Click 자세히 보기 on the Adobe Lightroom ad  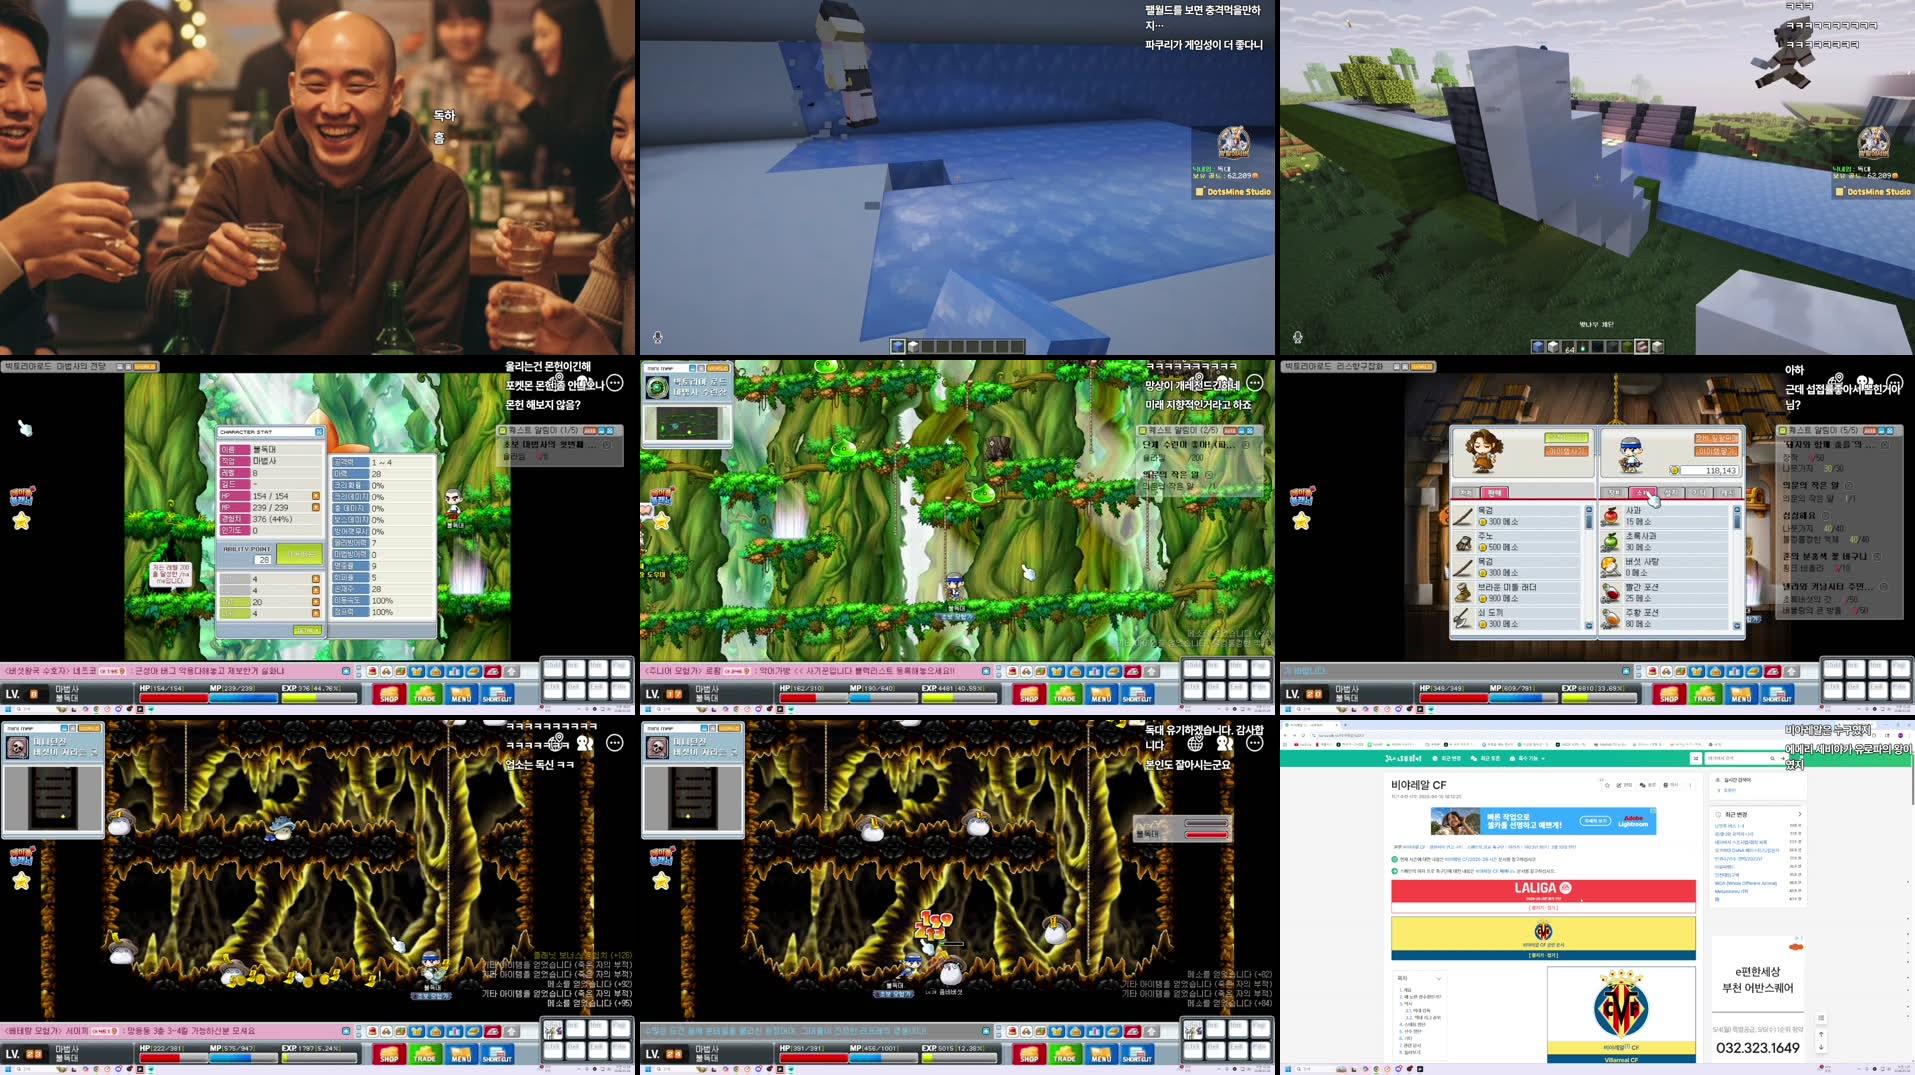tap(1595, 820)
